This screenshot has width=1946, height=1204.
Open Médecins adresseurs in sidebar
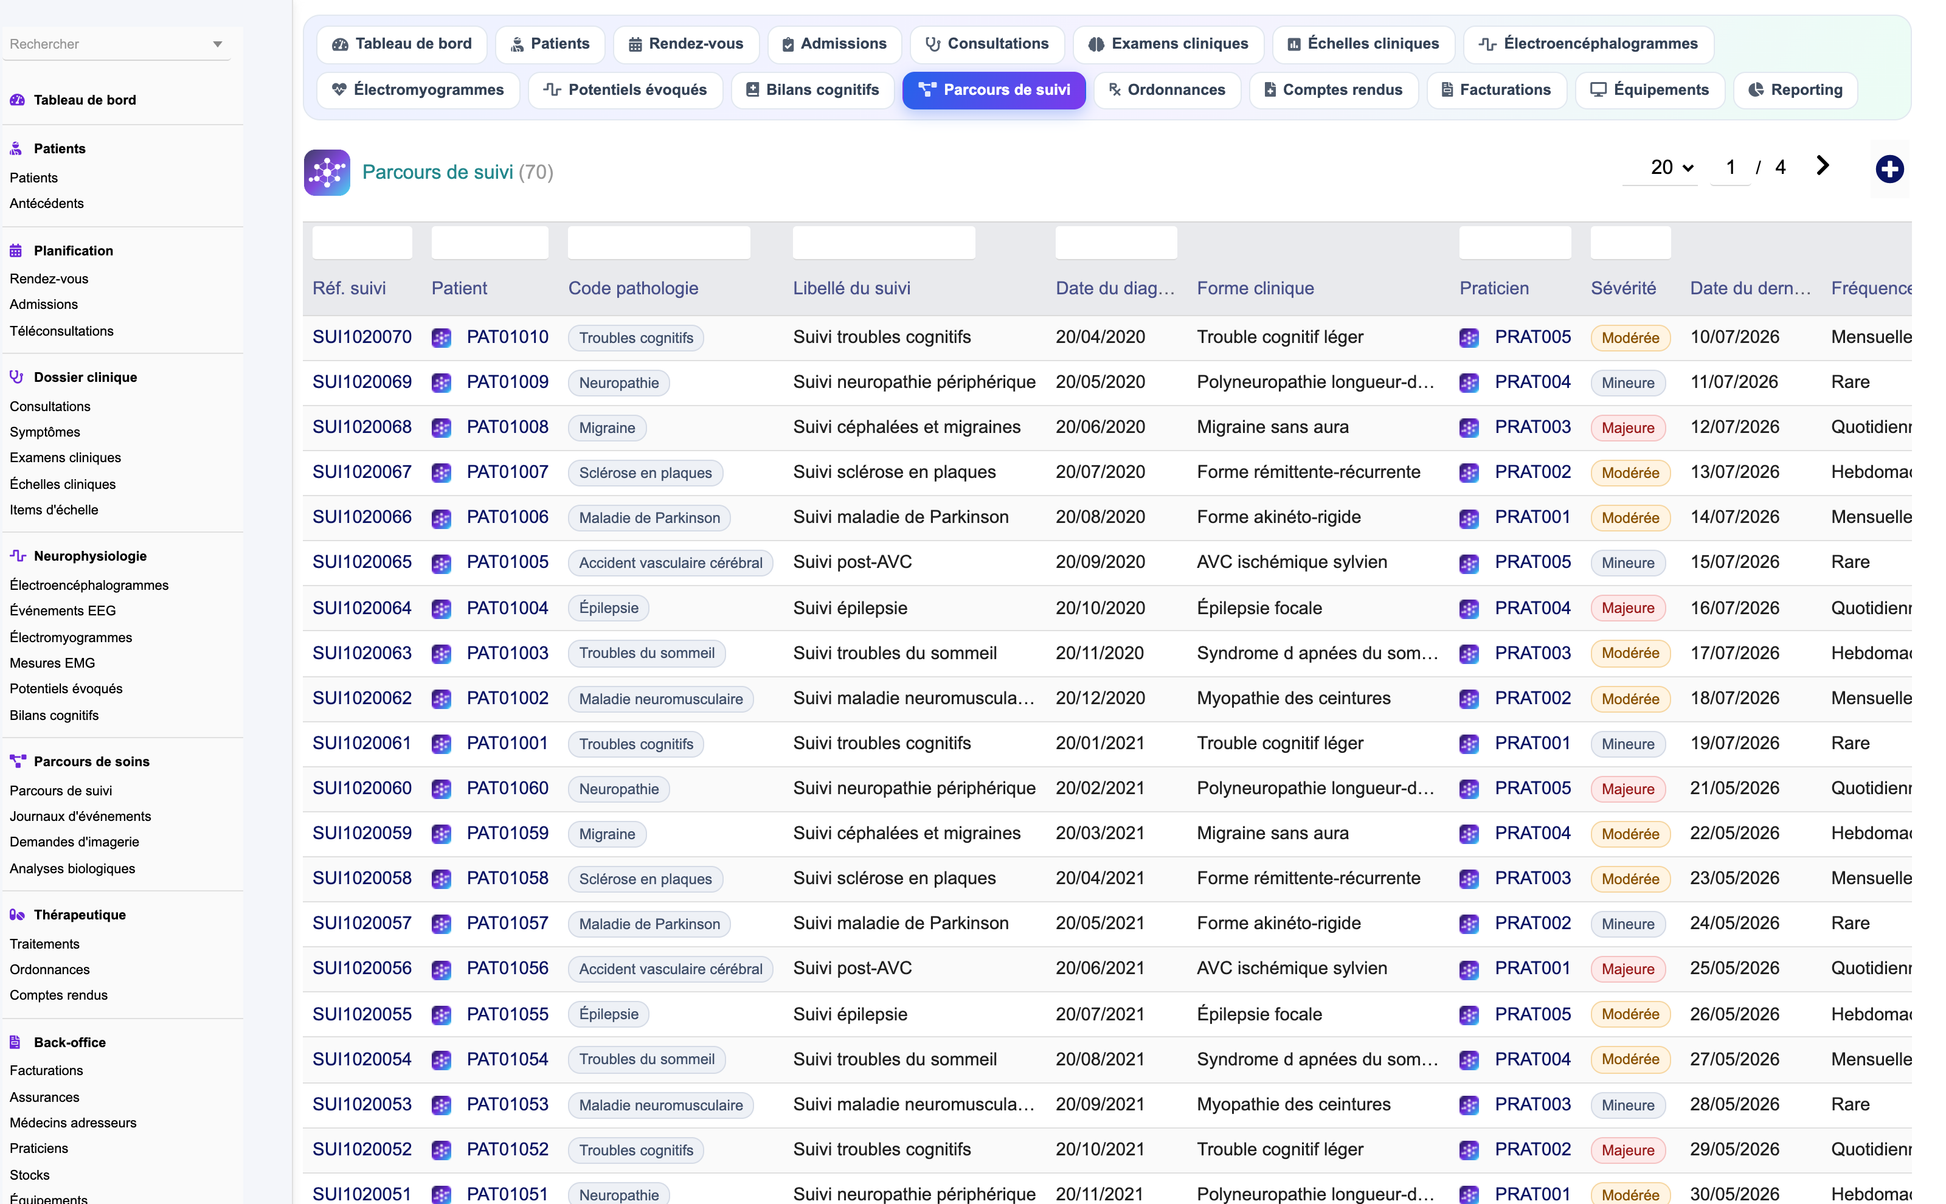coord(73,1123)
